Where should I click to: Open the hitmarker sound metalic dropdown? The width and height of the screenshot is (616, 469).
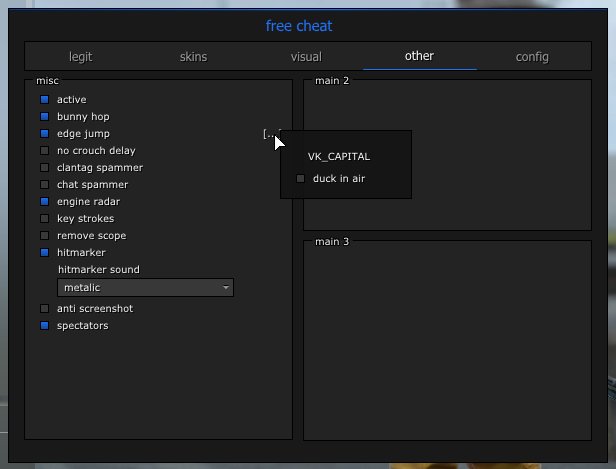(x=145, y=288)
